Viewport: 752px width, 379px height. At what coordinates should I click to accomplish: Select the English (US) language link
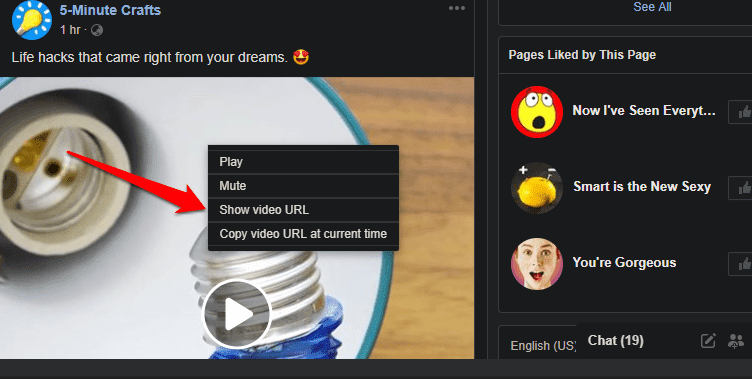click(x=543, y=346)
